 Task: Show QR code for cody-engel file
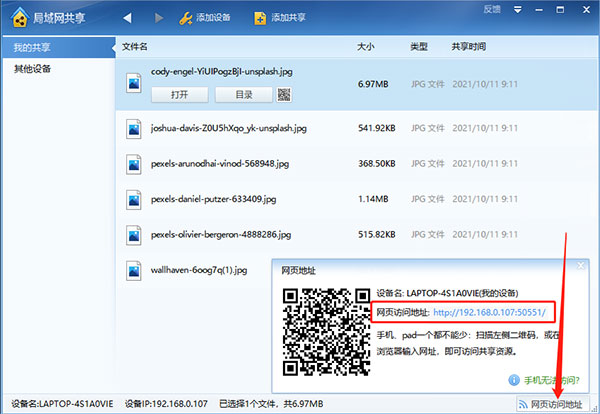tap(284, 94)
